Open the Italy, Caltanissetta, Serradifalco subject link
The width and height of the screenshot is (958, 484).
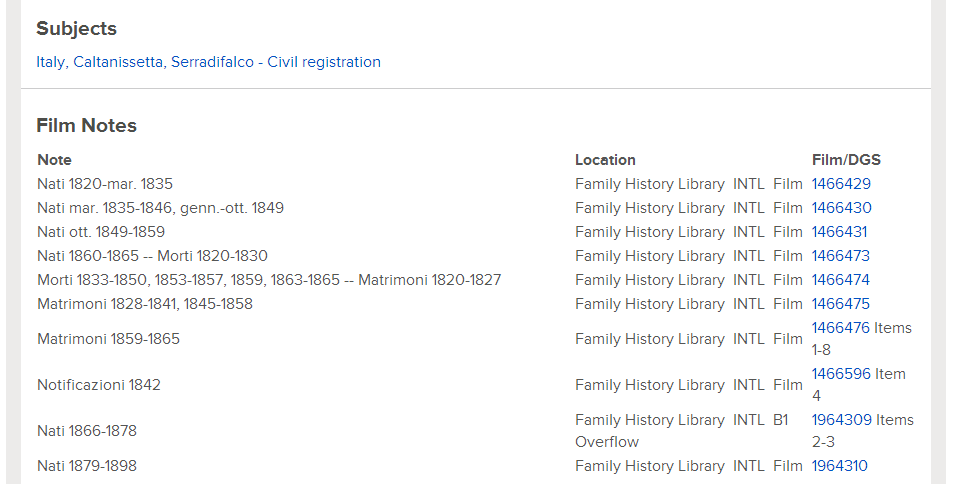(x=208, y=62)
